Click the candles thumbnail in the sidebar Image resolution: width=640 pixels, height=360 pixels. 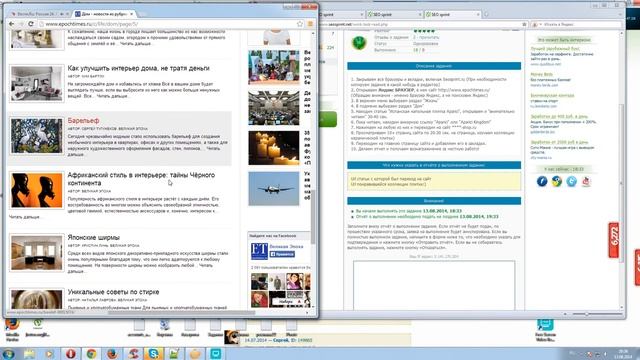point(273,148)
